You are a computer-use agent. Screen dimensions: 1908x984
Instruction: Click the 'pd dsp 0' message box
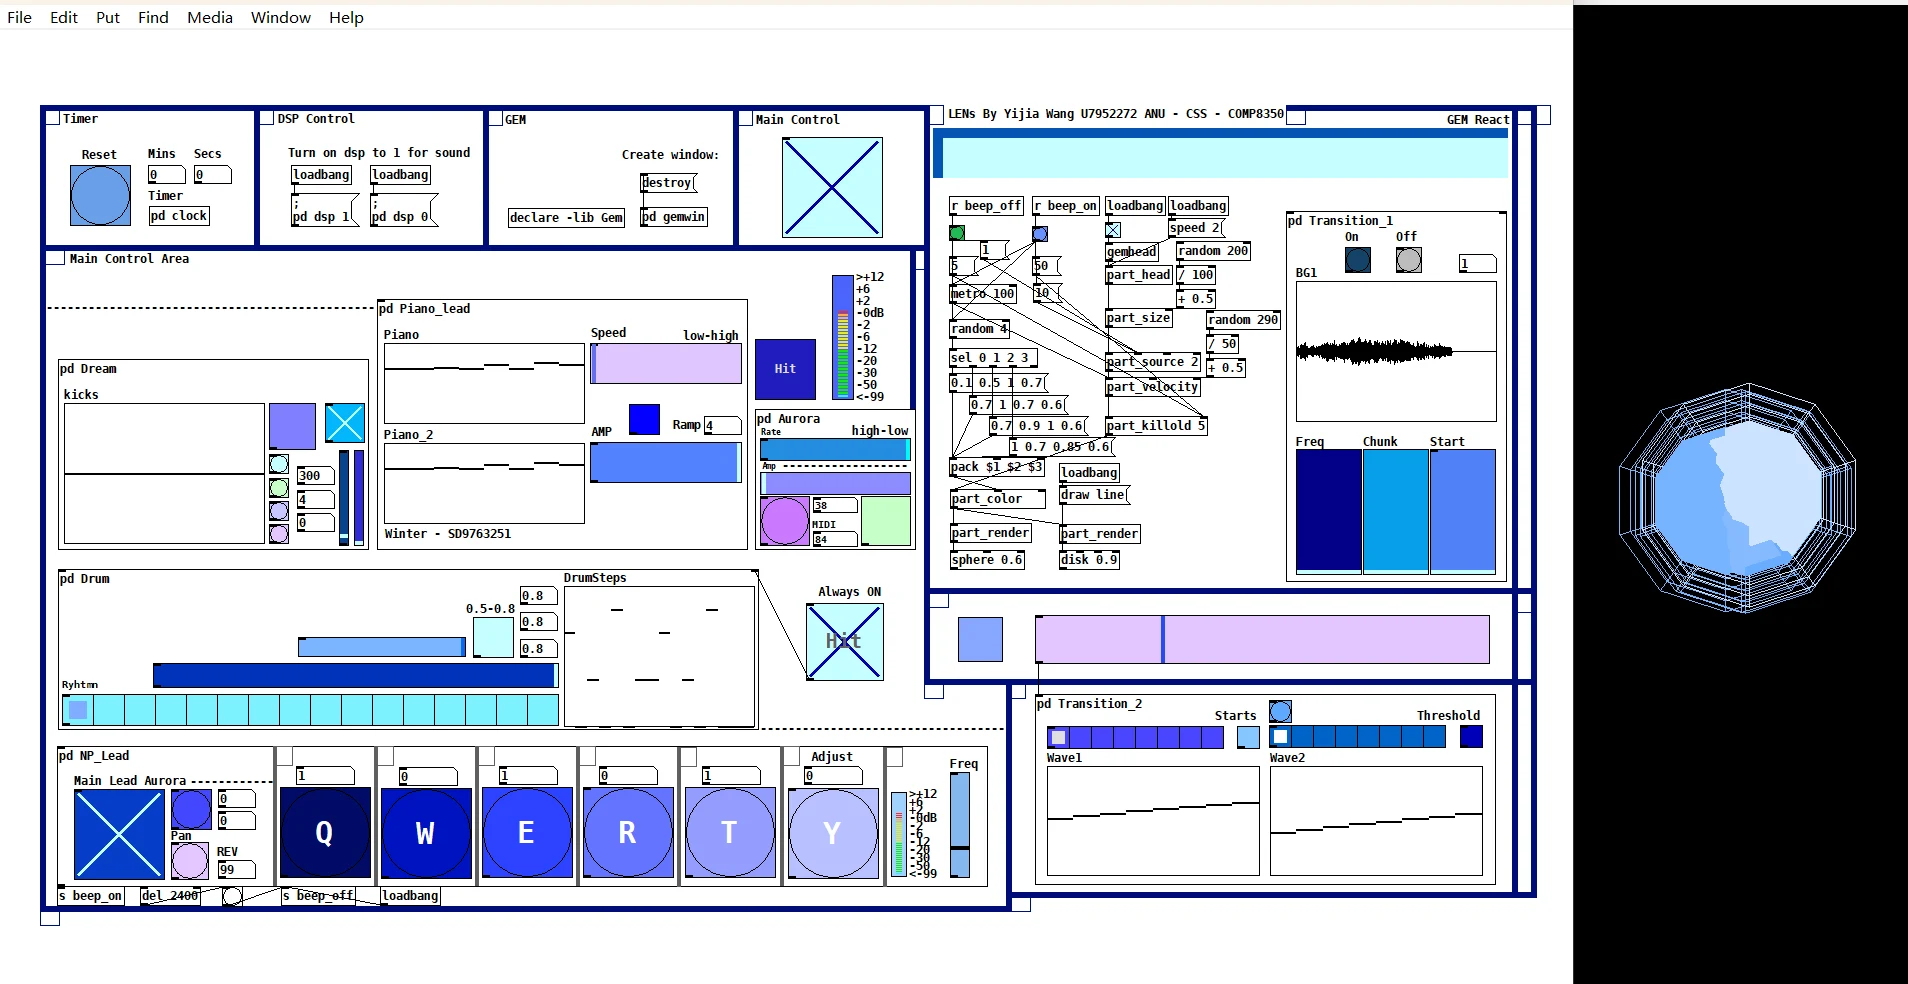[x=404, y=210]
